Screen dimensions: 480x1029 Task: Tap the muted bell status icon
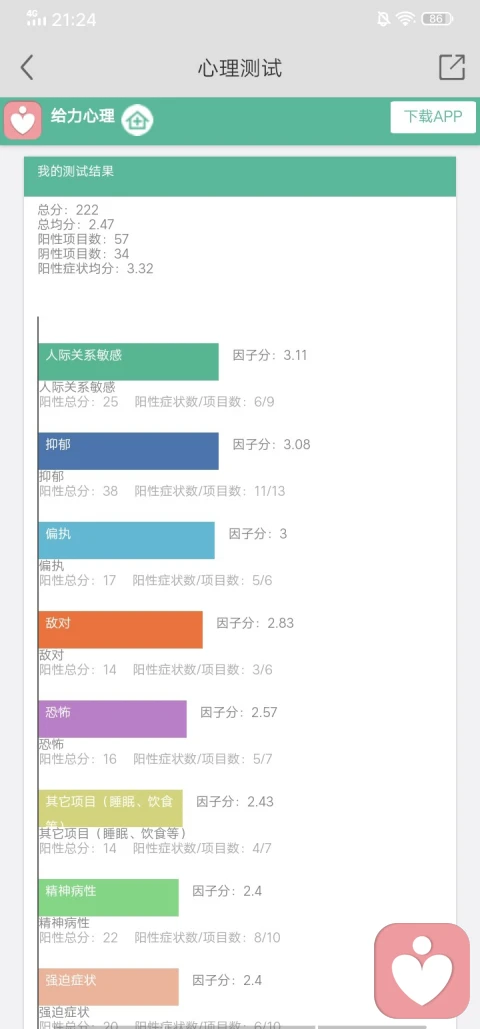point(383,19)
